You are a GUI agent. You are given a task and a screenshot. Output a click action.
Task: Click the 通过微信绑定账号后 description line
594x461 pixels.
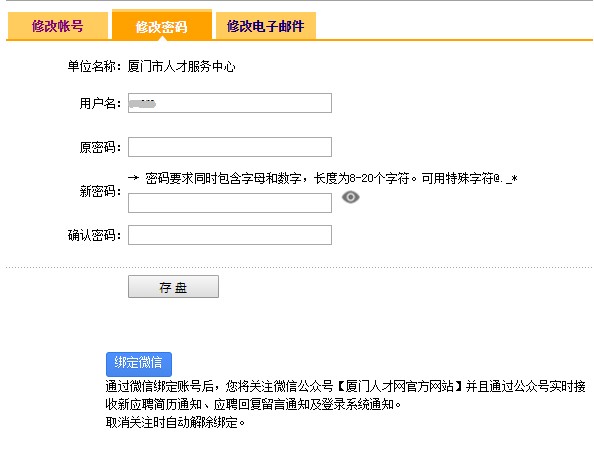tap(345, 386)
